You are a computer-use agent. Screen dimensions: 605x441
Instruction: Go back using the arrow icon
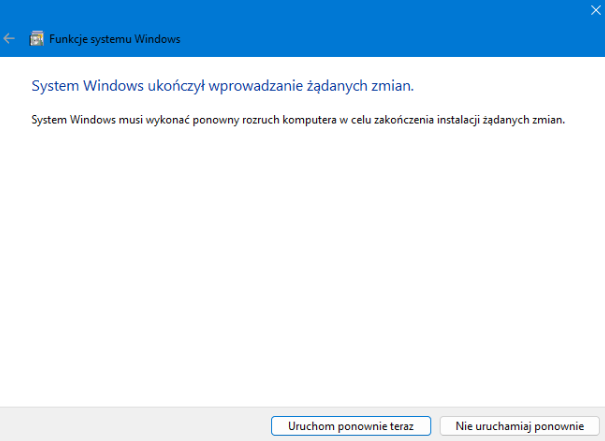pos(9,39)
